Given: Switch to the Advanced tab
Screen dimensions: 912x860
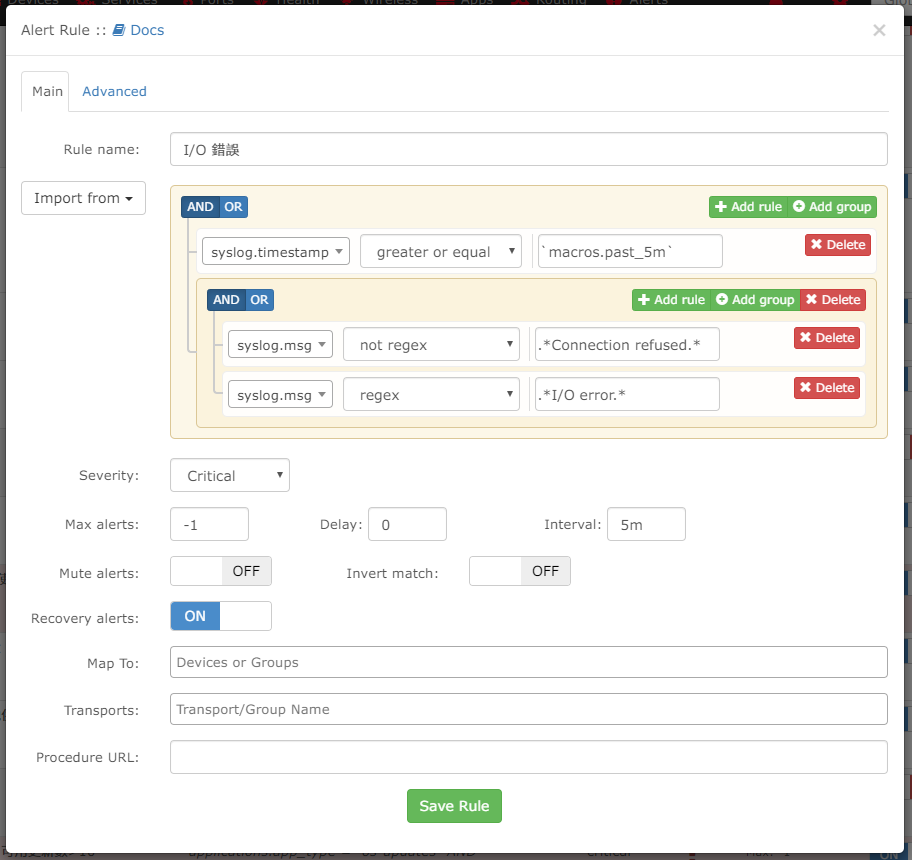Looking at the screenshot, I should tap(114, 91).
